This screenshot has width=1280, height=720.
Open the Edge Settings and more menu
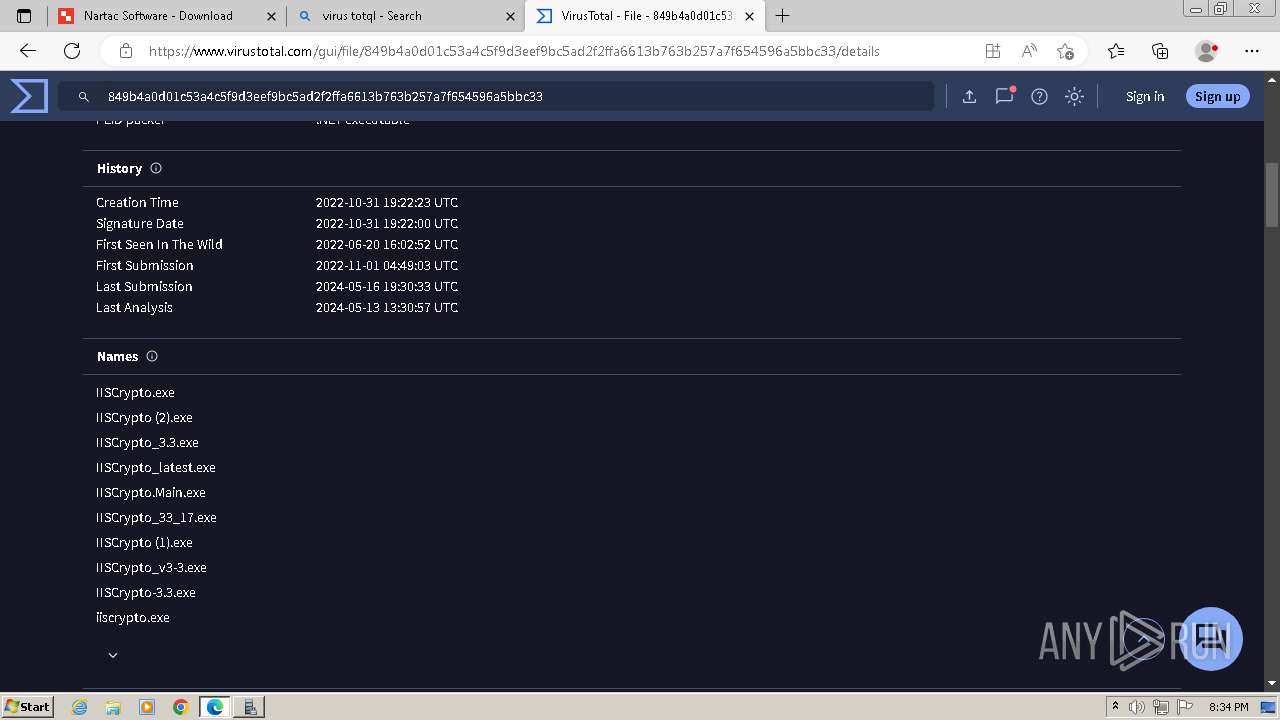tap(1252, 51)
